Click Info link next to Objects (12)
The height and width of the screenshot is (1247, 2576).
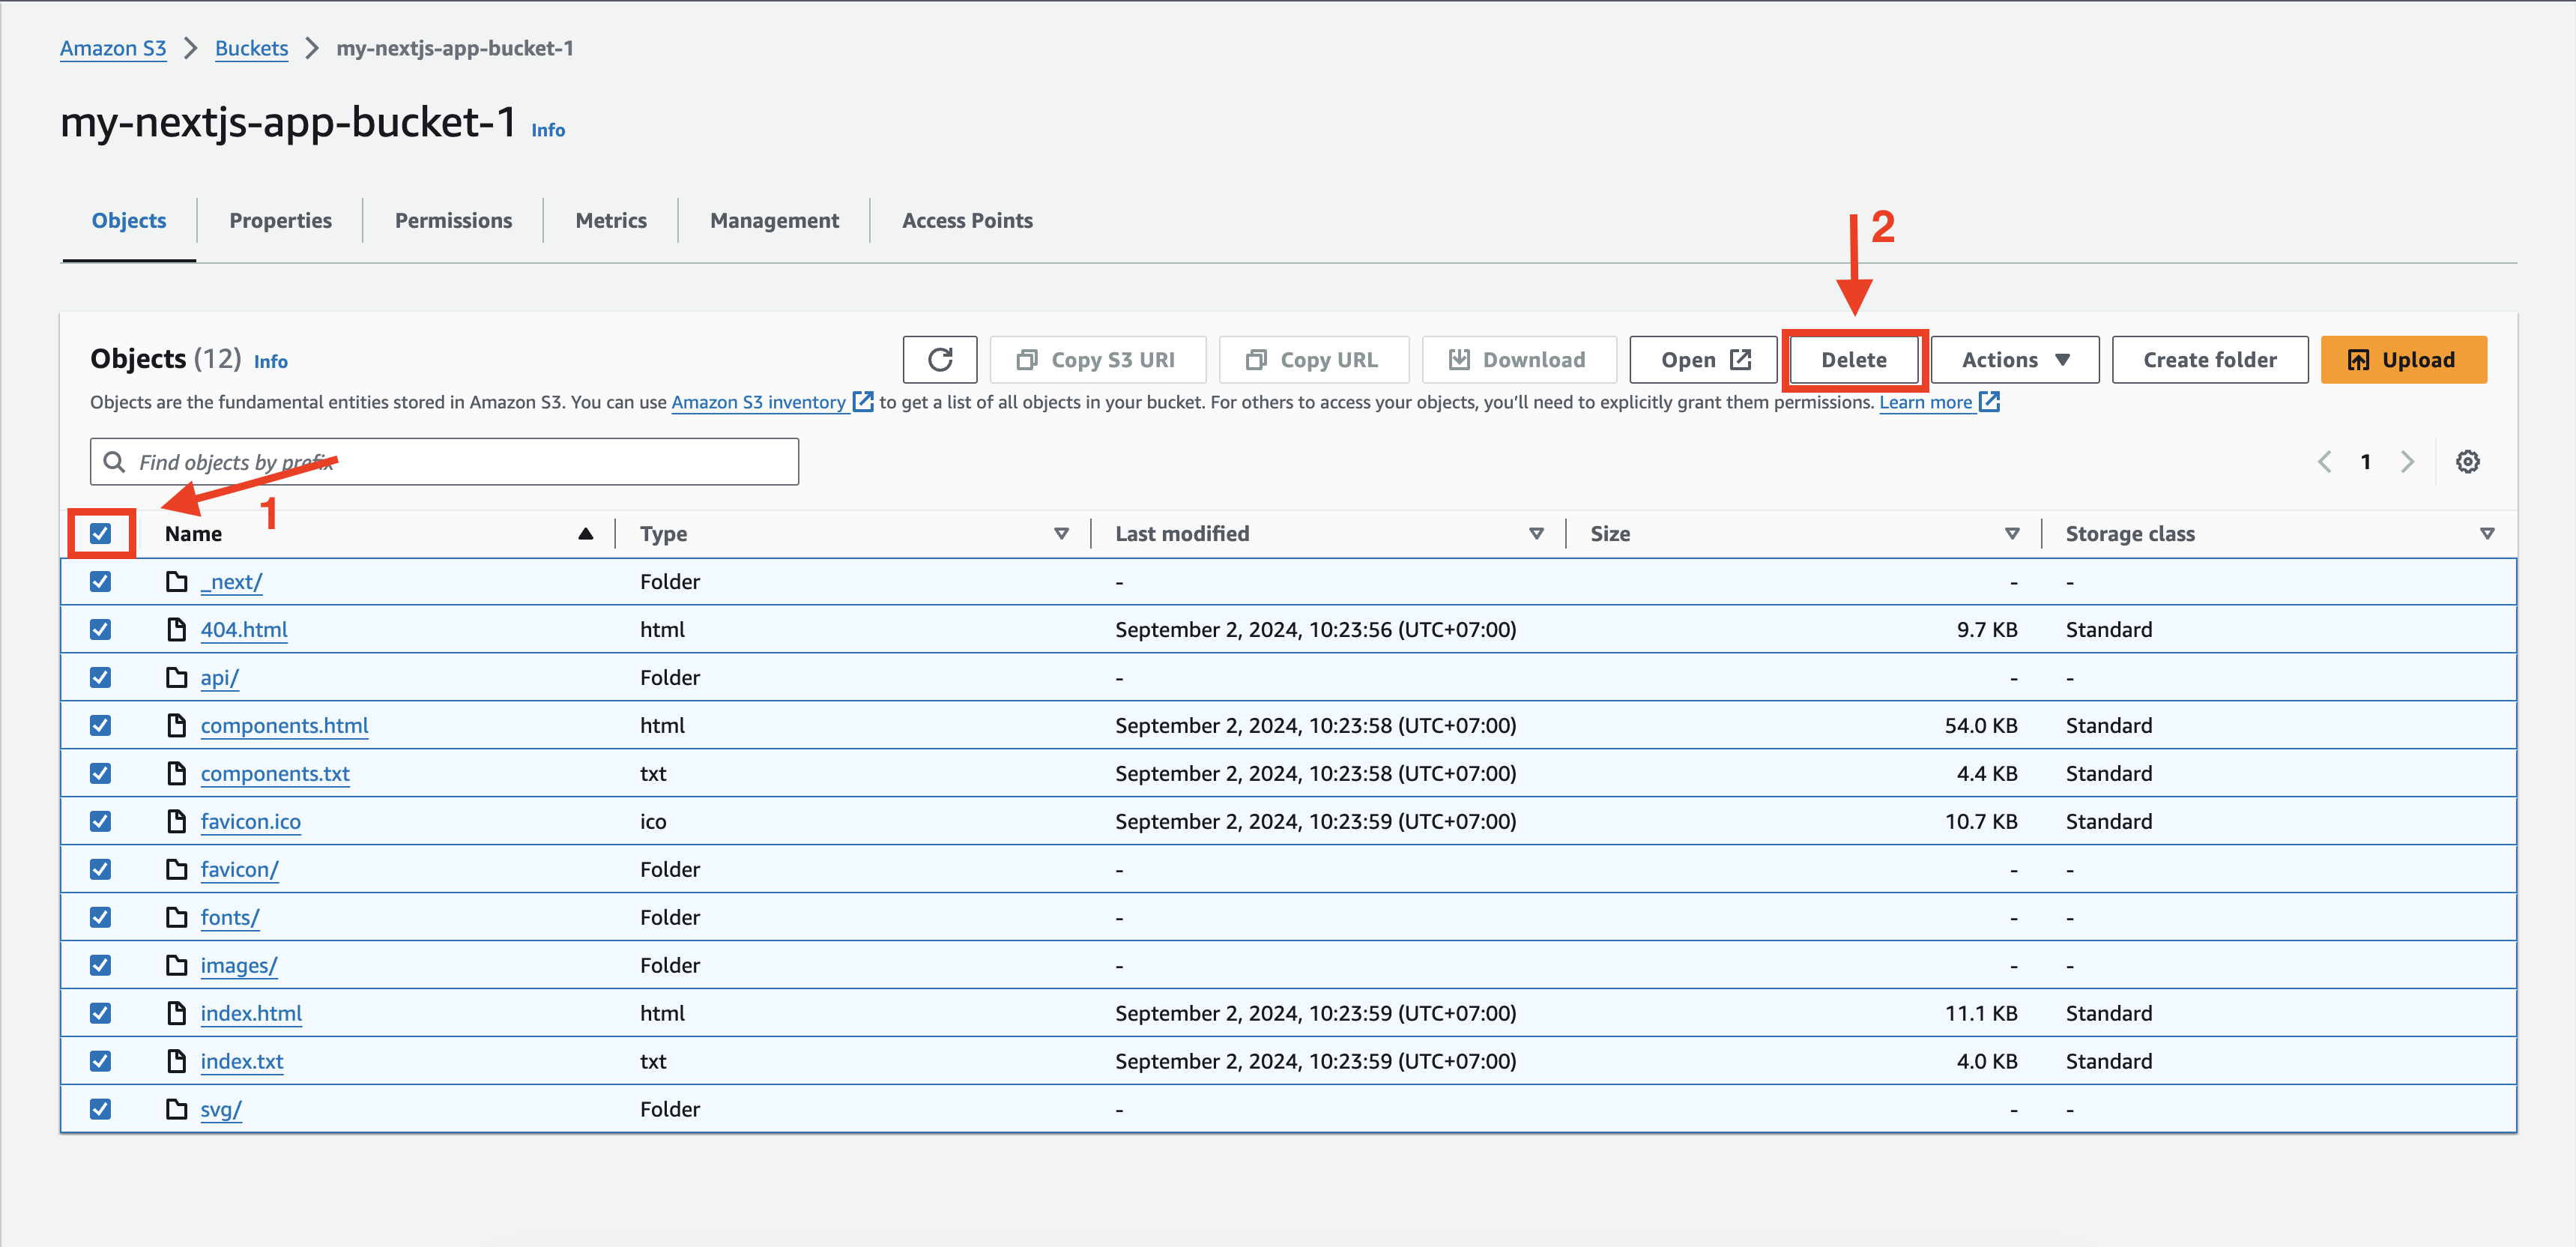[x=271, y=362]
